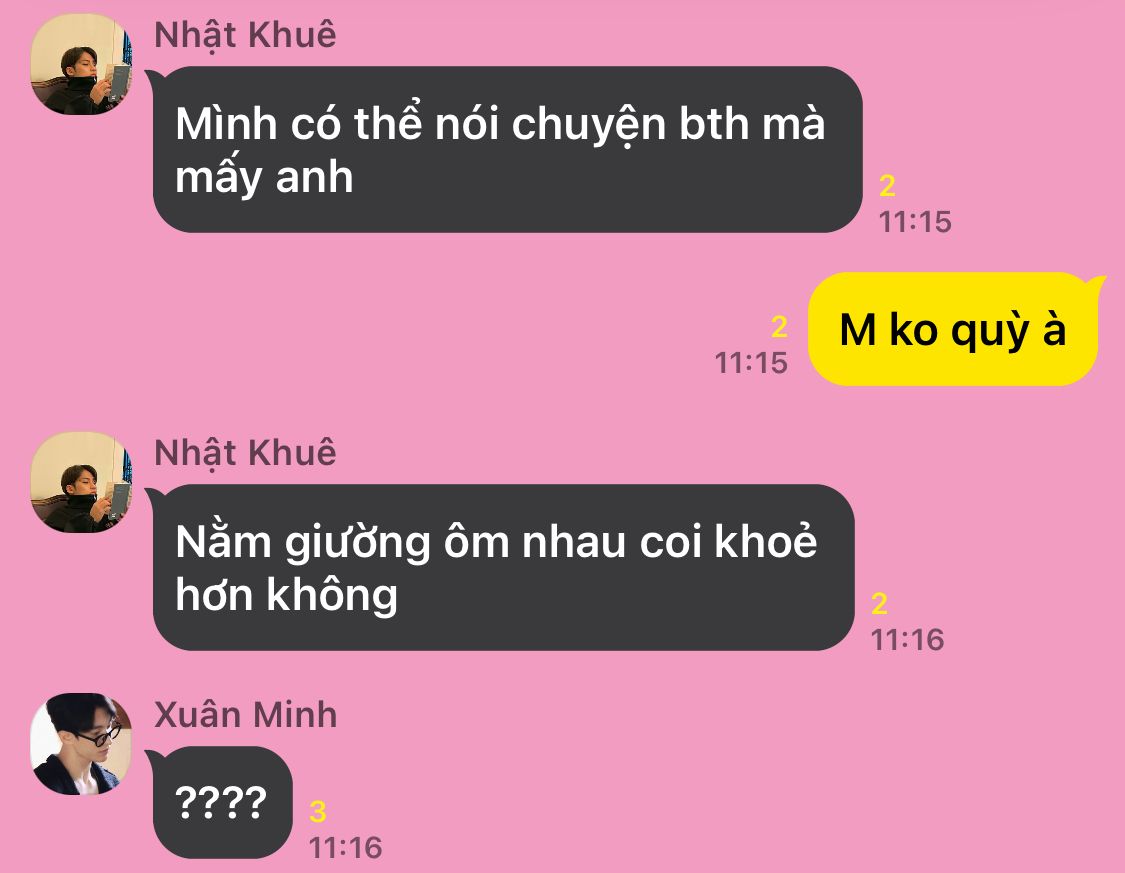Viewport: 1125px width, 873px height.
Task: Tap the 11:15 timestamp beside yellow bubble
Action: pyautogui.click(x=751, y=363)
